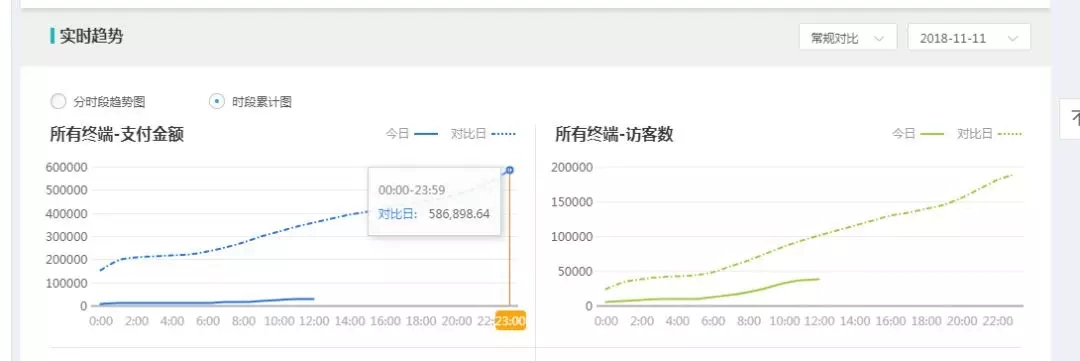The image size is (1080, 361).
Task: Toggle 对比日 legend in 访客数 chart
Action: point(989,134)
